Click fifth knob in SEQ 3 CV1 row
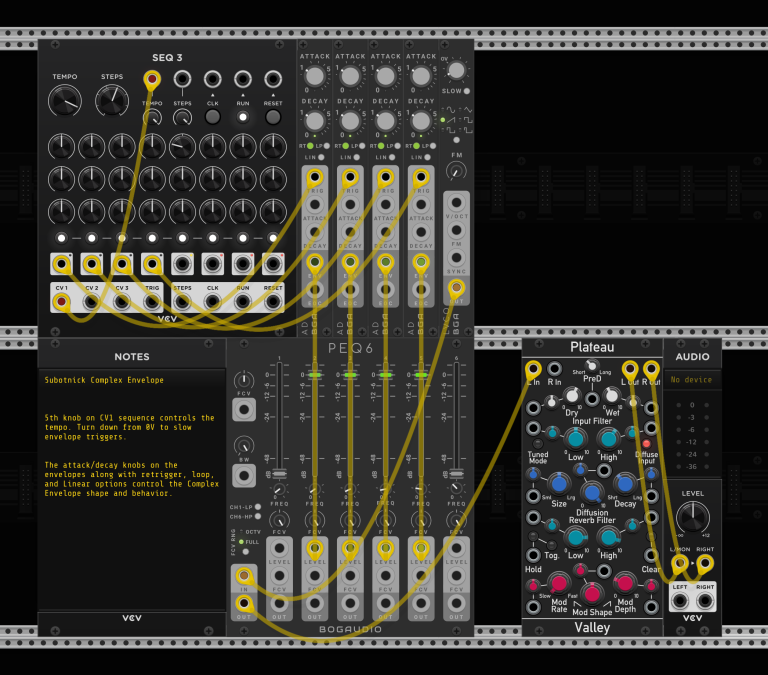This screenshot has height=675, width=768. click(182, 146)
